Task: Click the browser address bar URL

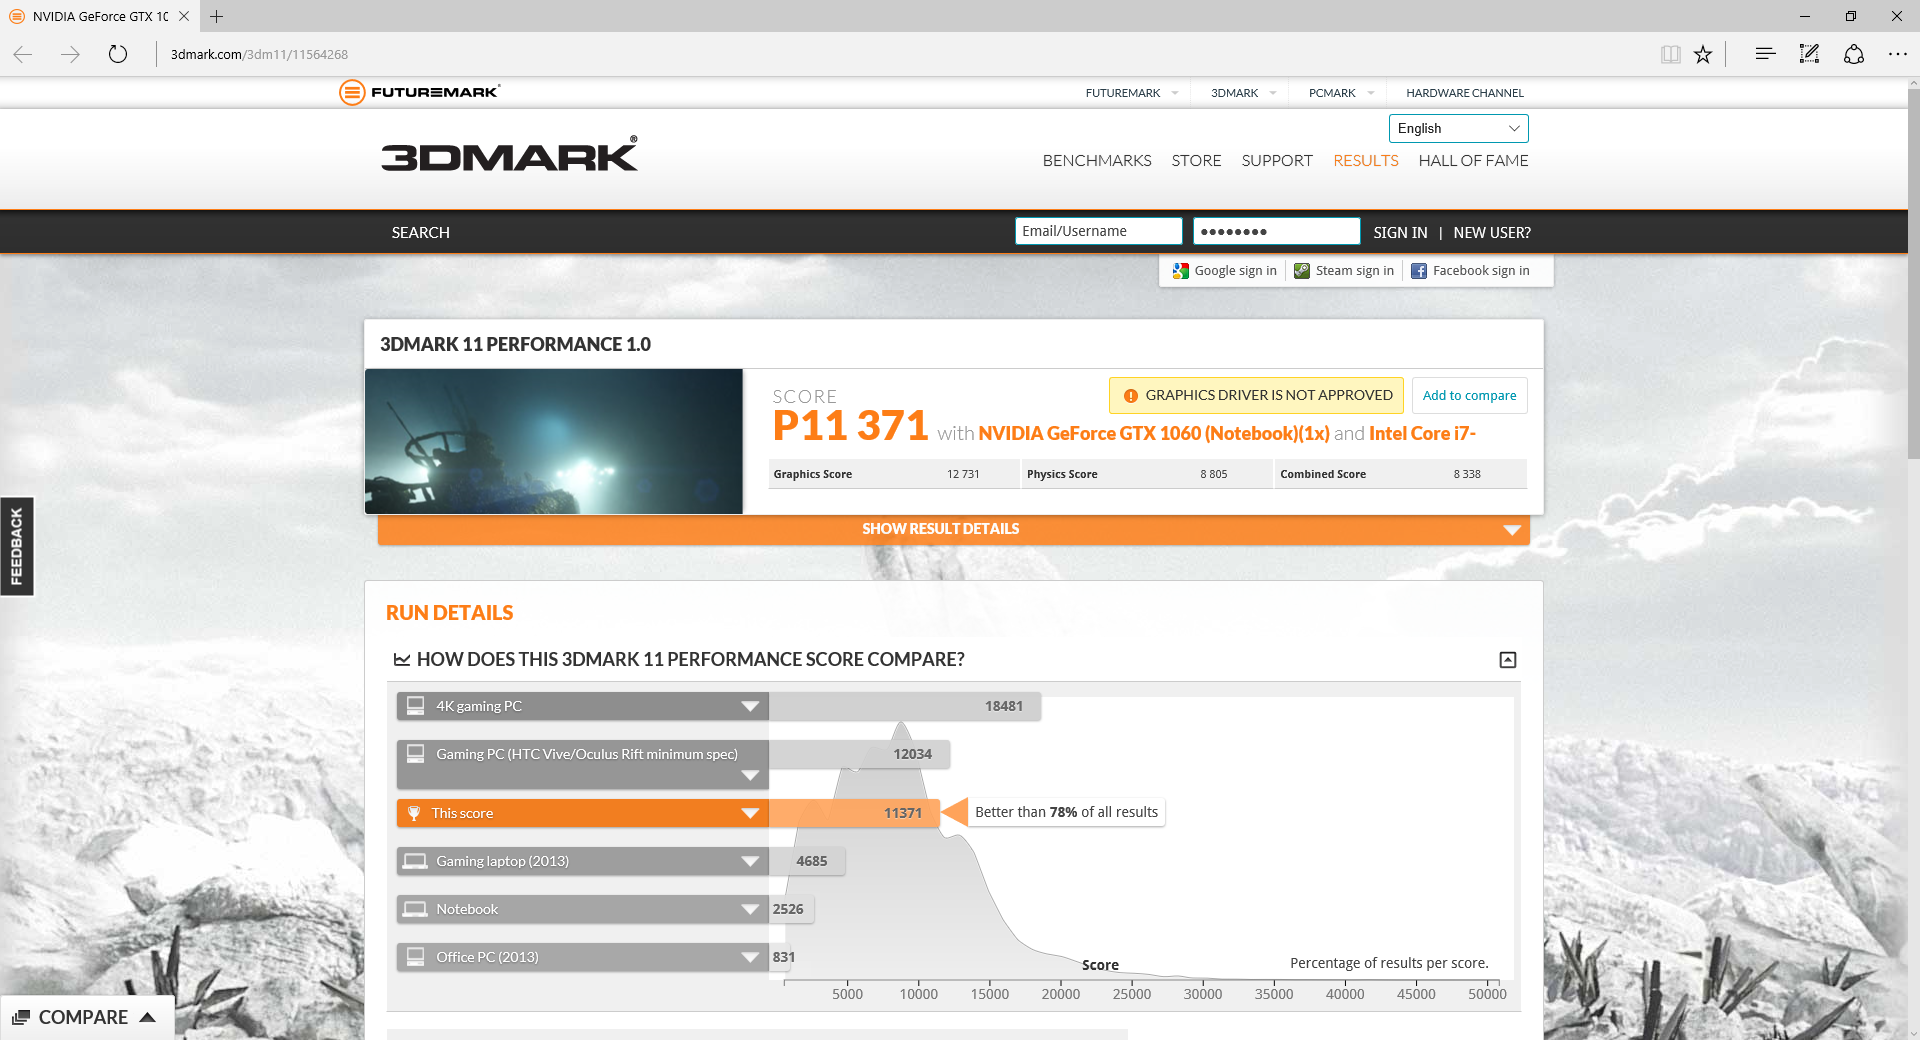Action: click(x=259, y=54)
